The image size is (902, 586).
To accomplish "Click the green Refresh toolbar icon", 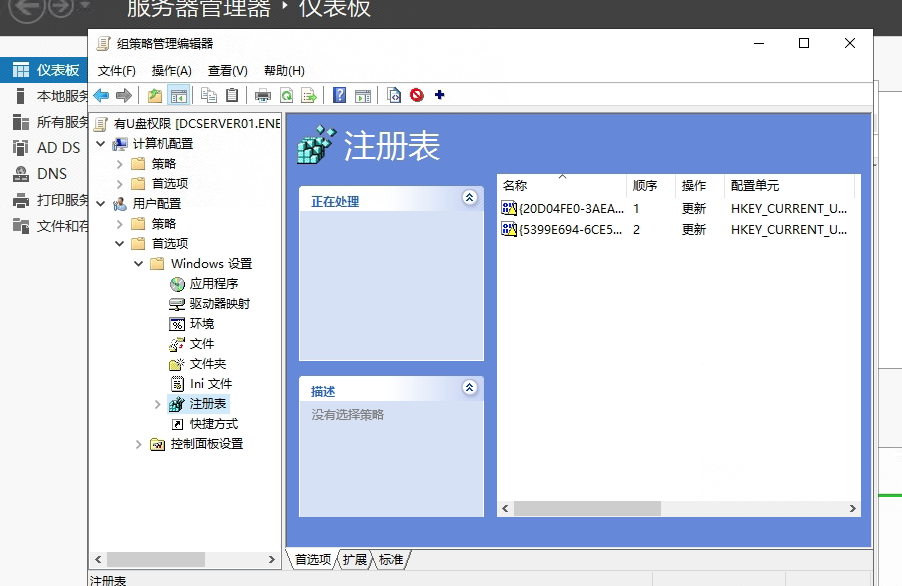I will pyautogui.click(x=287, y=95).
